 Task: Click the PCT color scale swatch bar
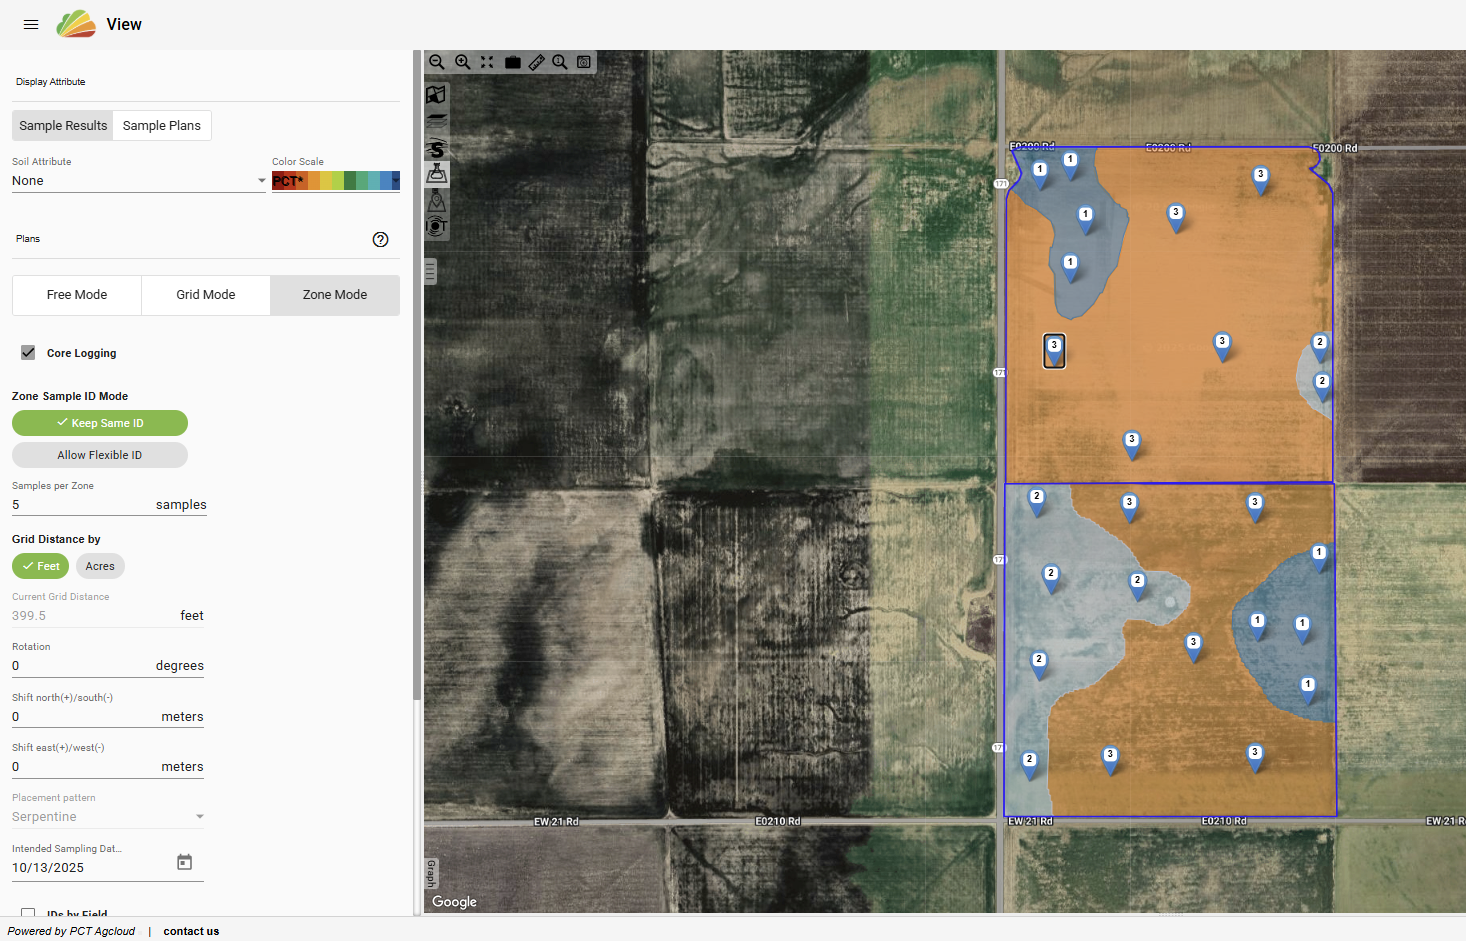(336, 181)
